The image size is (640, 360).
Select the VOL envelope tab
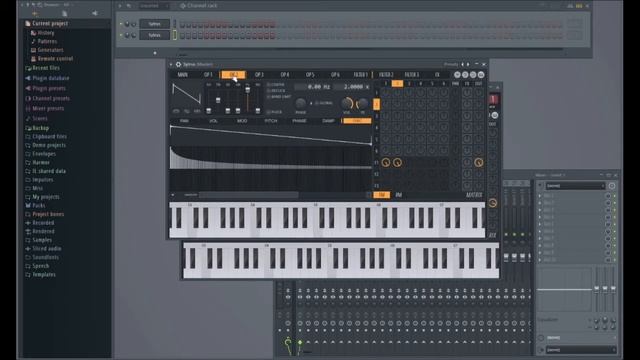click(213, 121)
